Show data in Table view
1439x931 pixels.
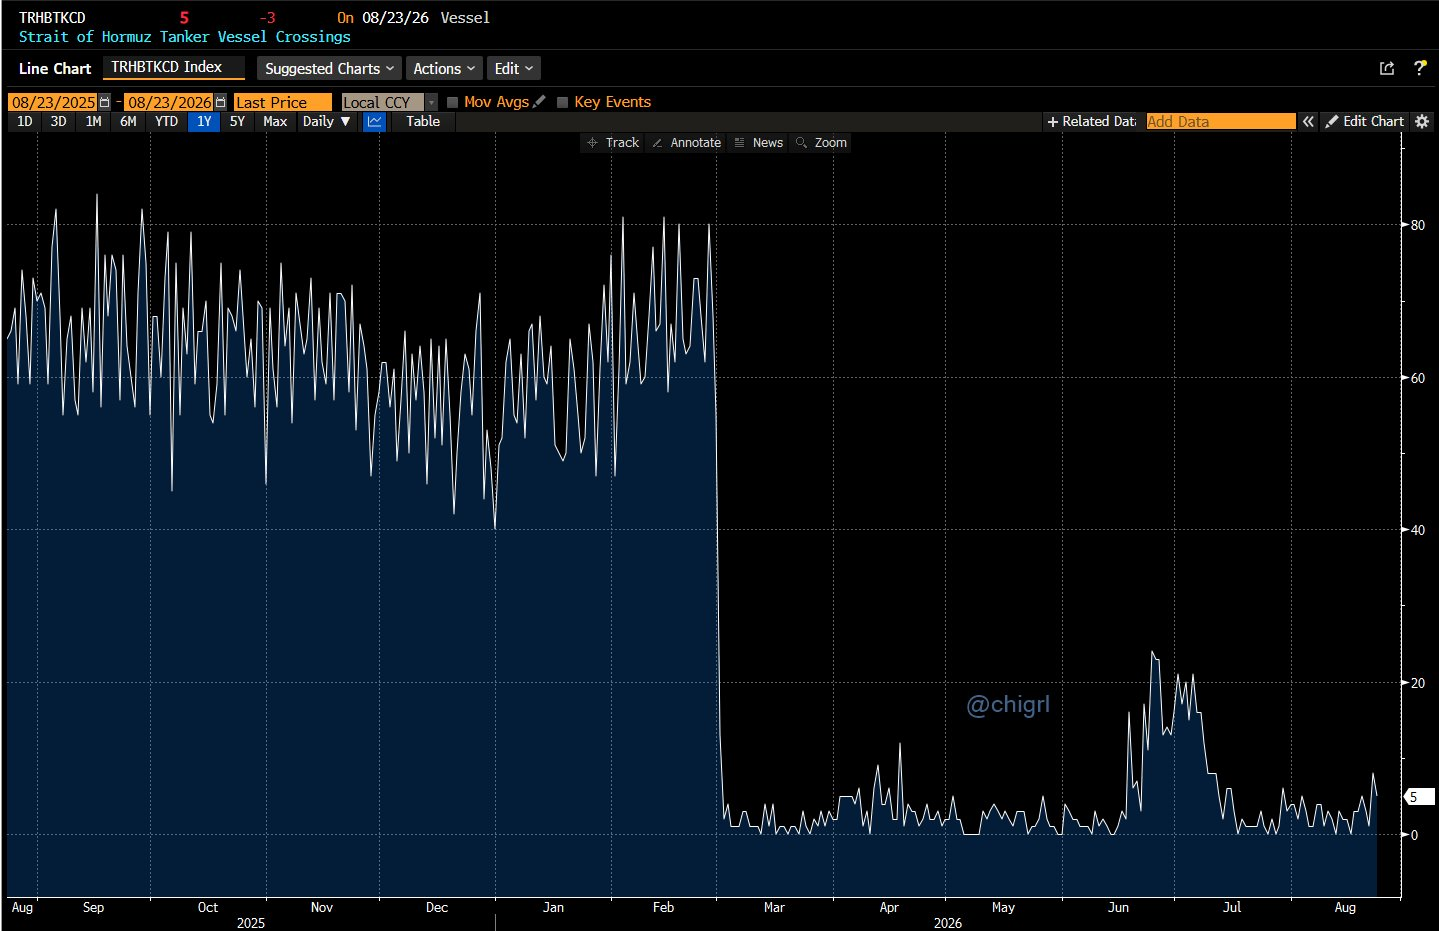[x=423, y=121]
